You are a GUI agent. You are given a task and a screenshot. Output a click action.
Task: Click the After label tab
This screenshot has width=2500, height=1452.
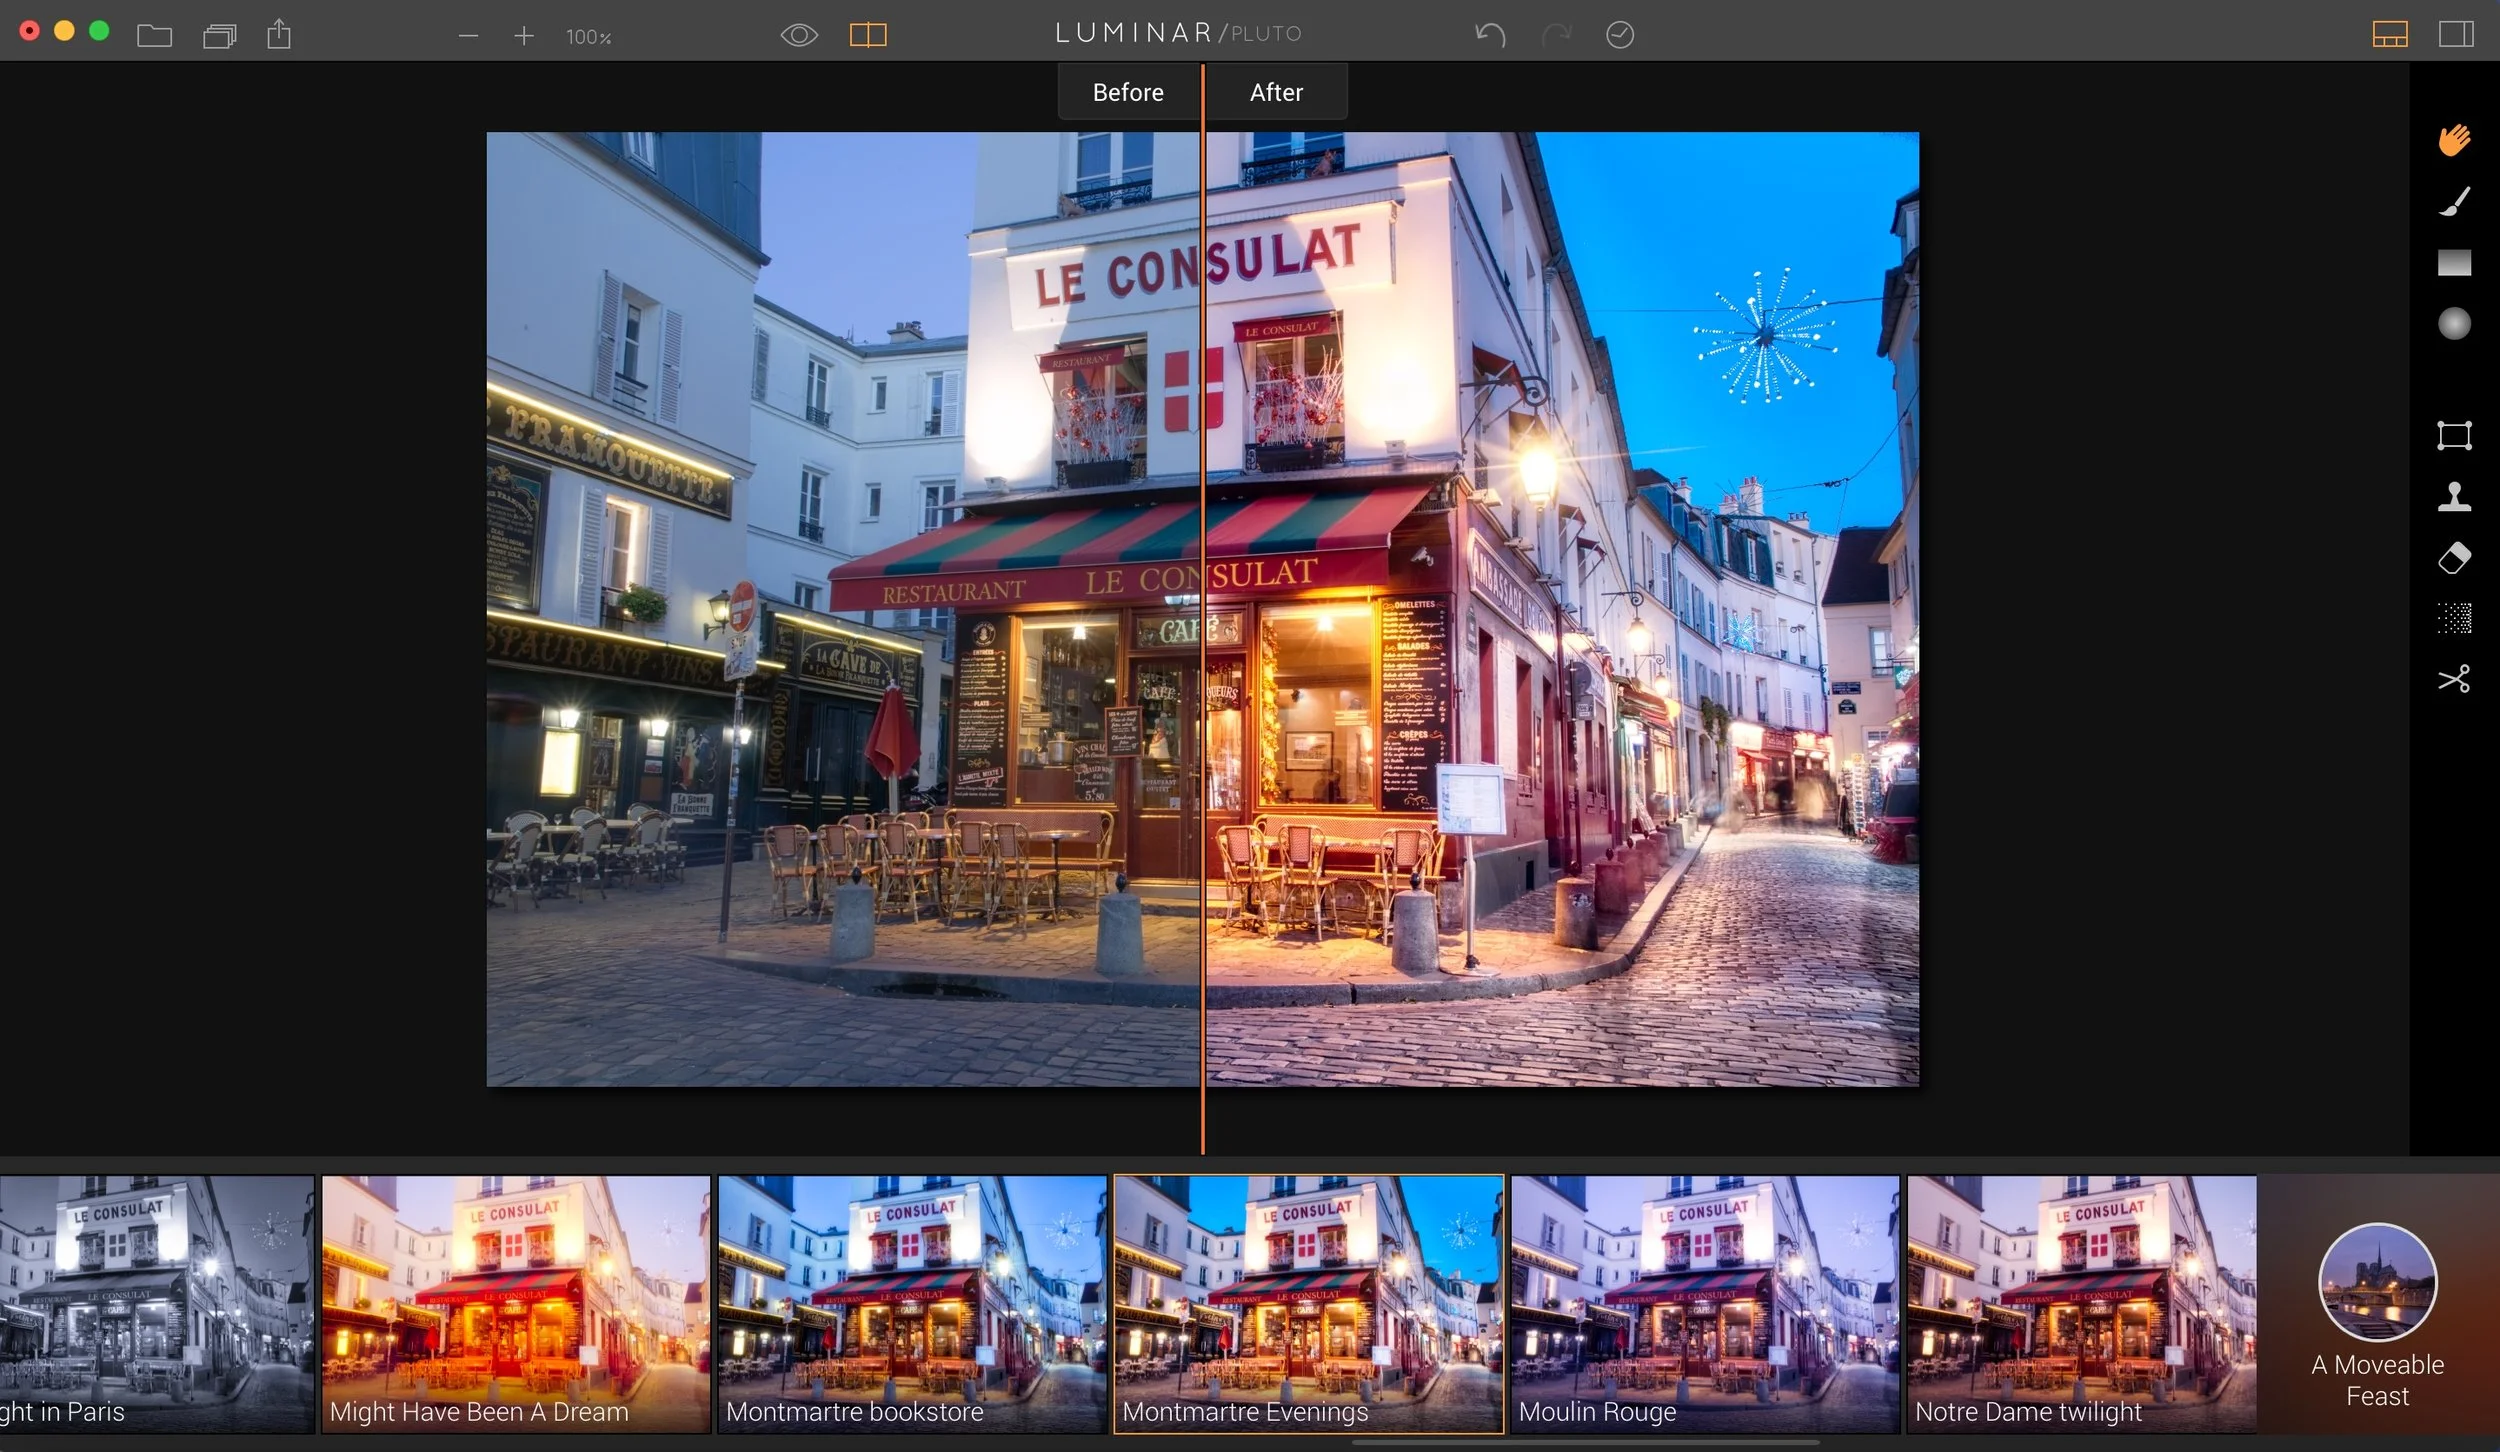[x=1276, y=92]
